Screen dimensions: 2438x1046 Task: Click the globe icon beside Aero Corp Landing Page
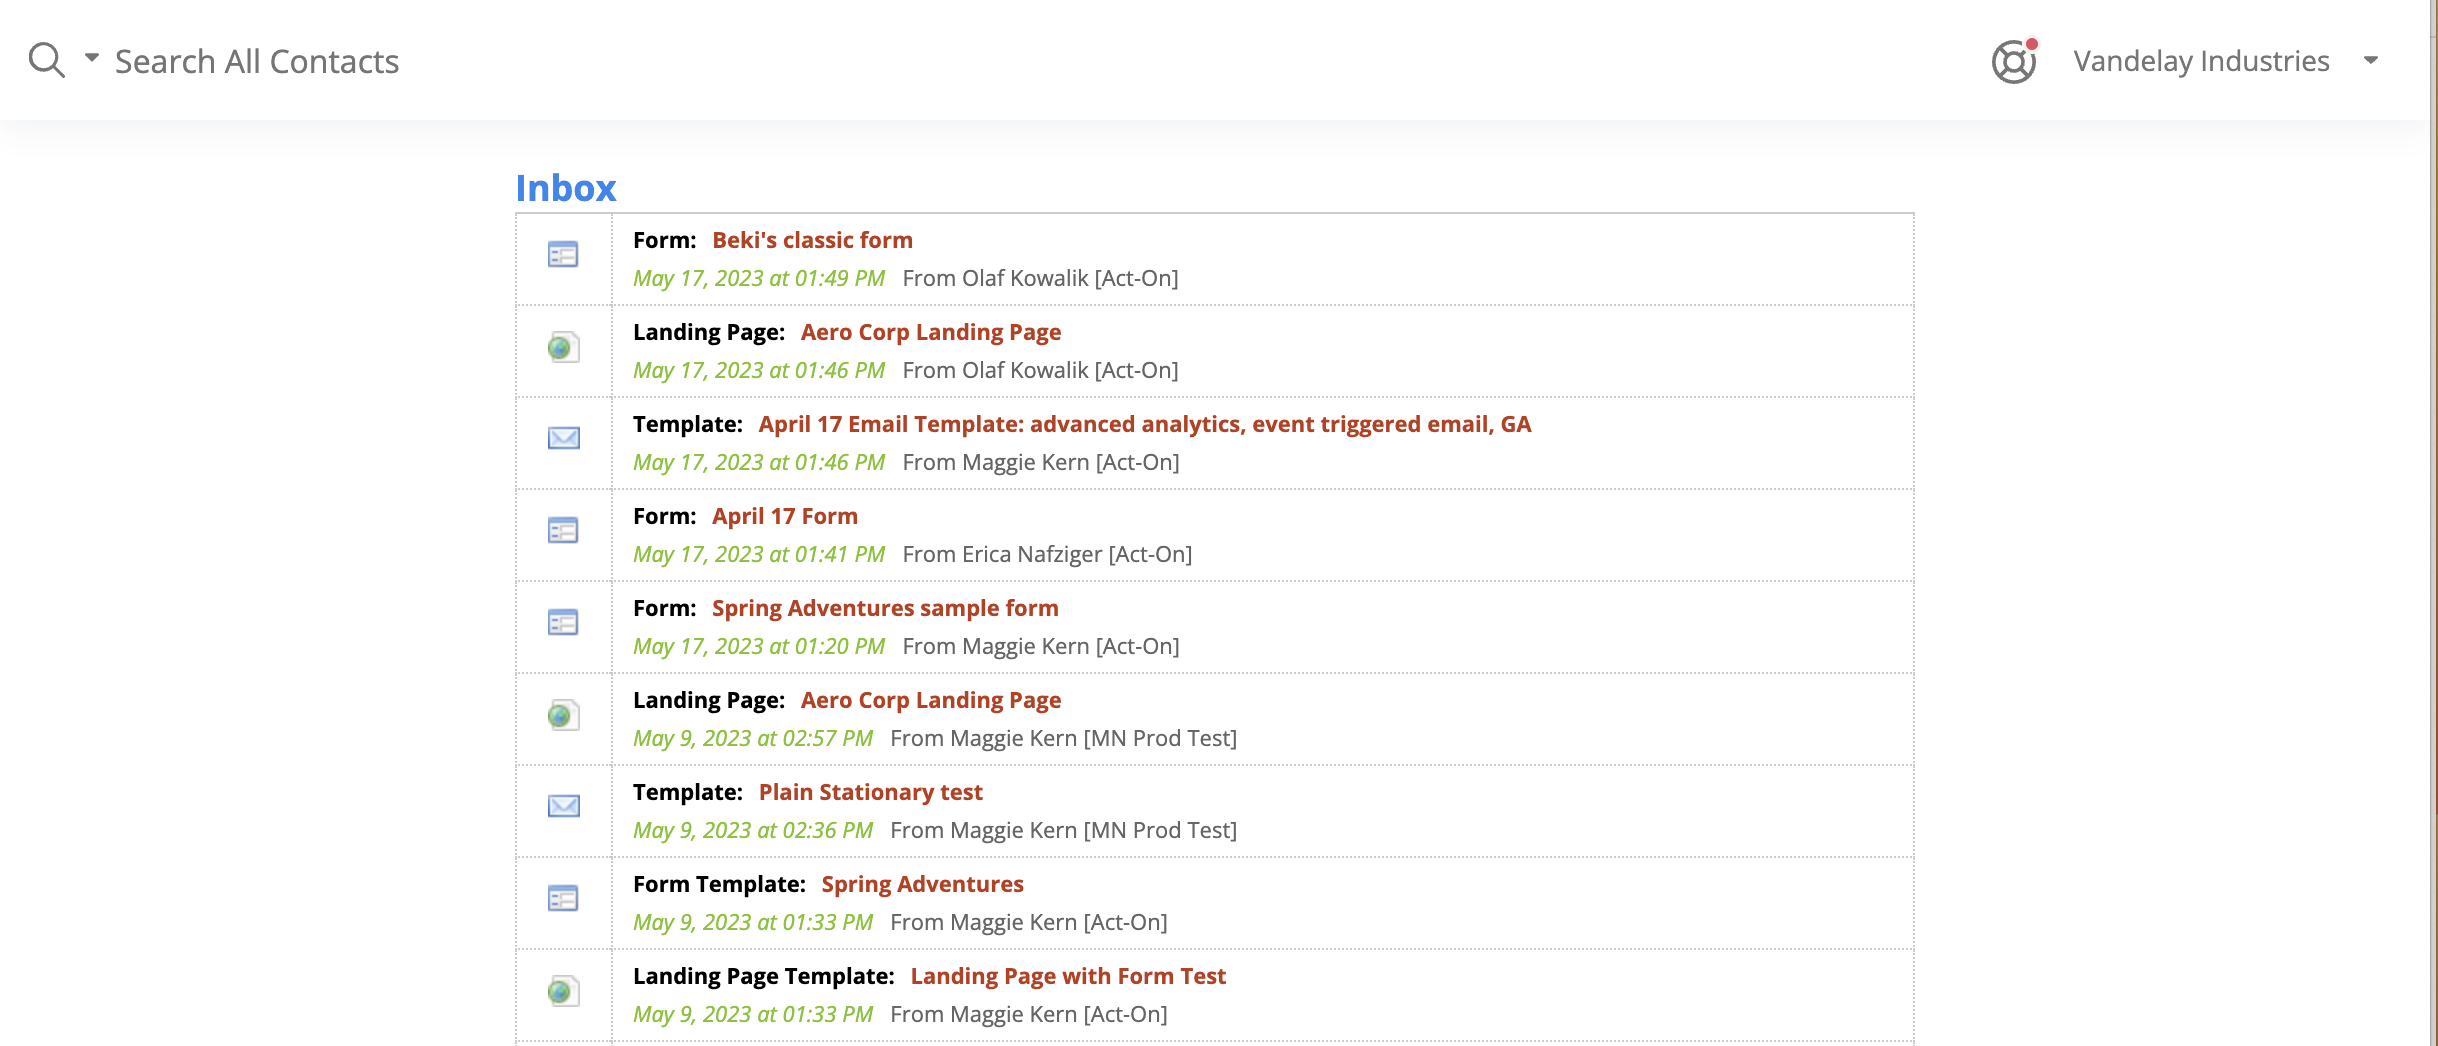tap(561, 348)
